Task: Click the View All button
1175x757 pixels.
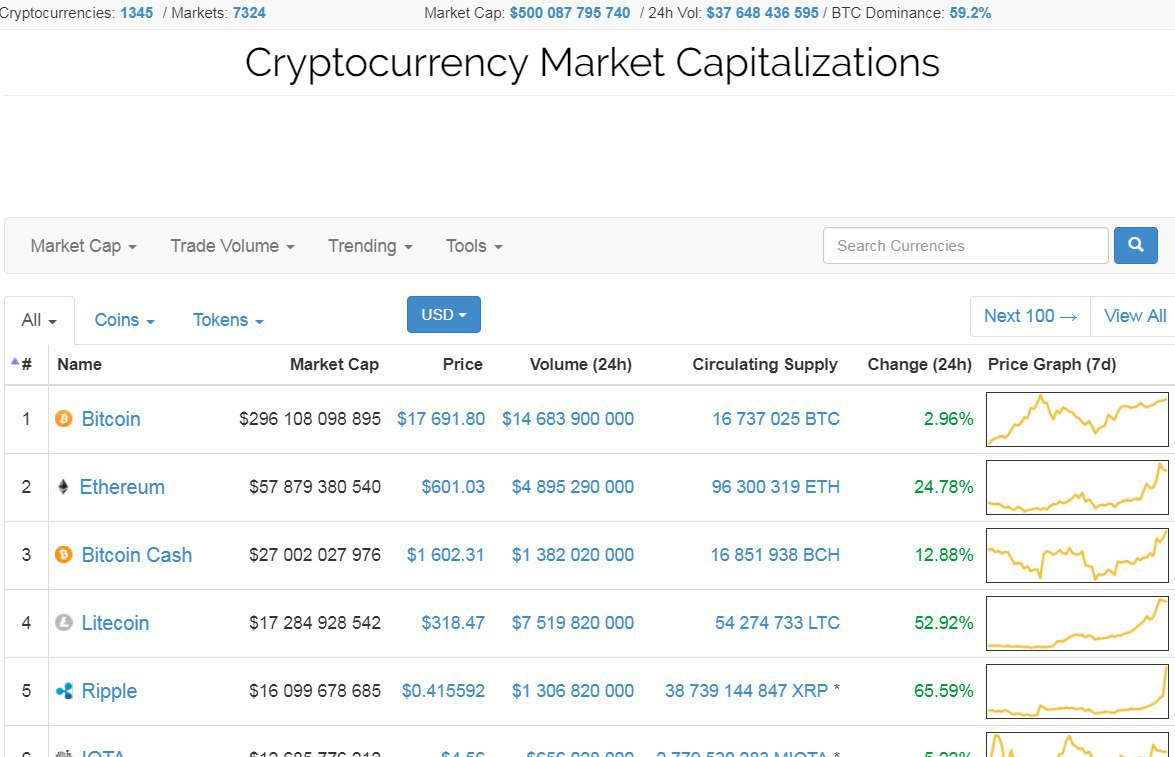Action: click(1134, 316)
